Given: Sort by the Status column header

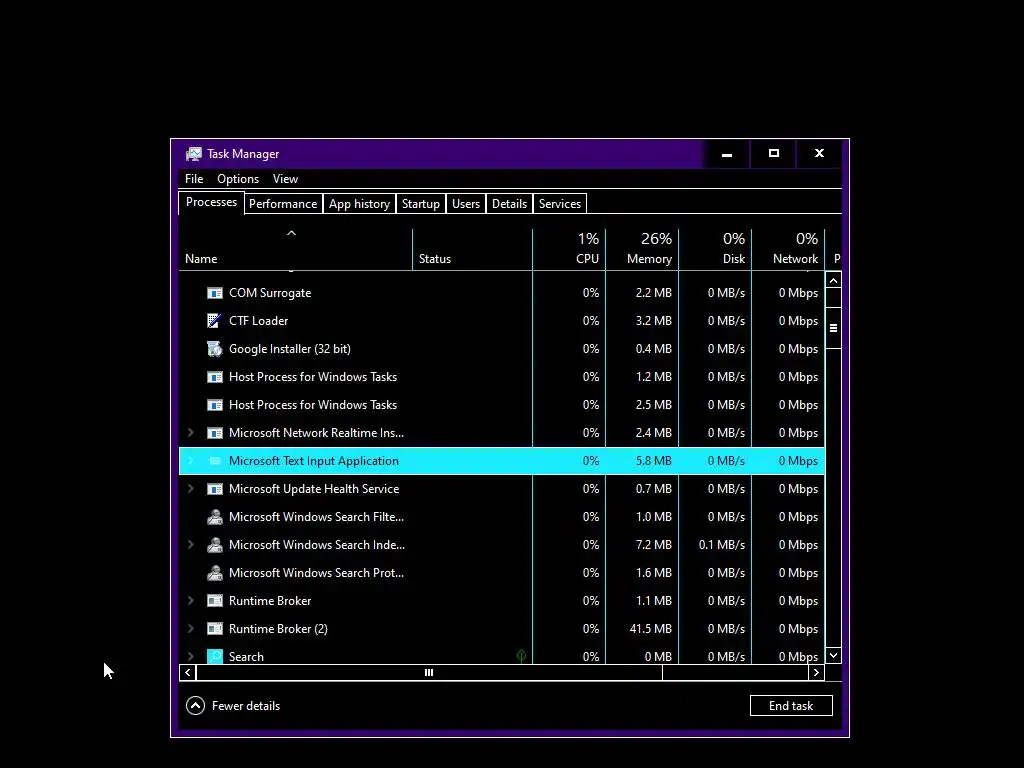Looking at the screenshot, I should click(x=472, y=249).
